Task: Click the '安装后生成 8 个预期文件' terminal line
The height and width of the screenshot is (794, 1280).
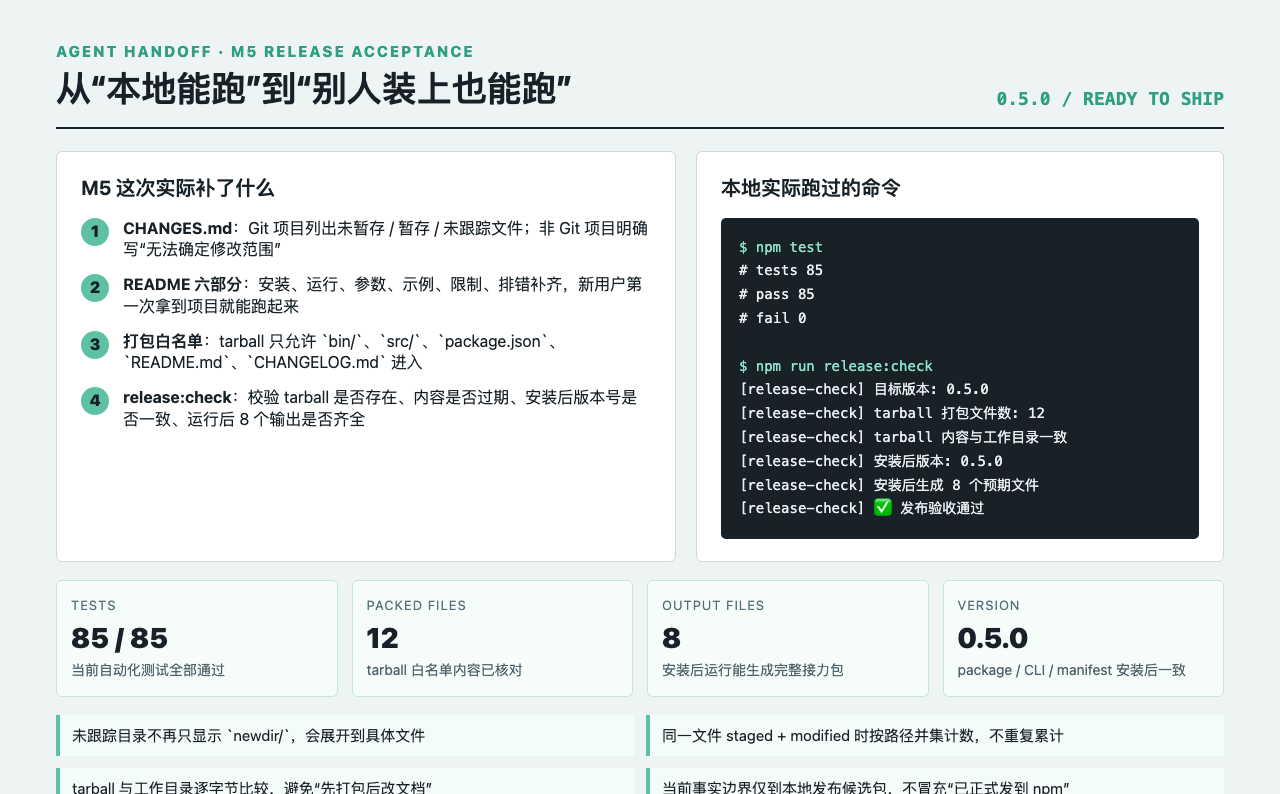Action: [889, 485]
